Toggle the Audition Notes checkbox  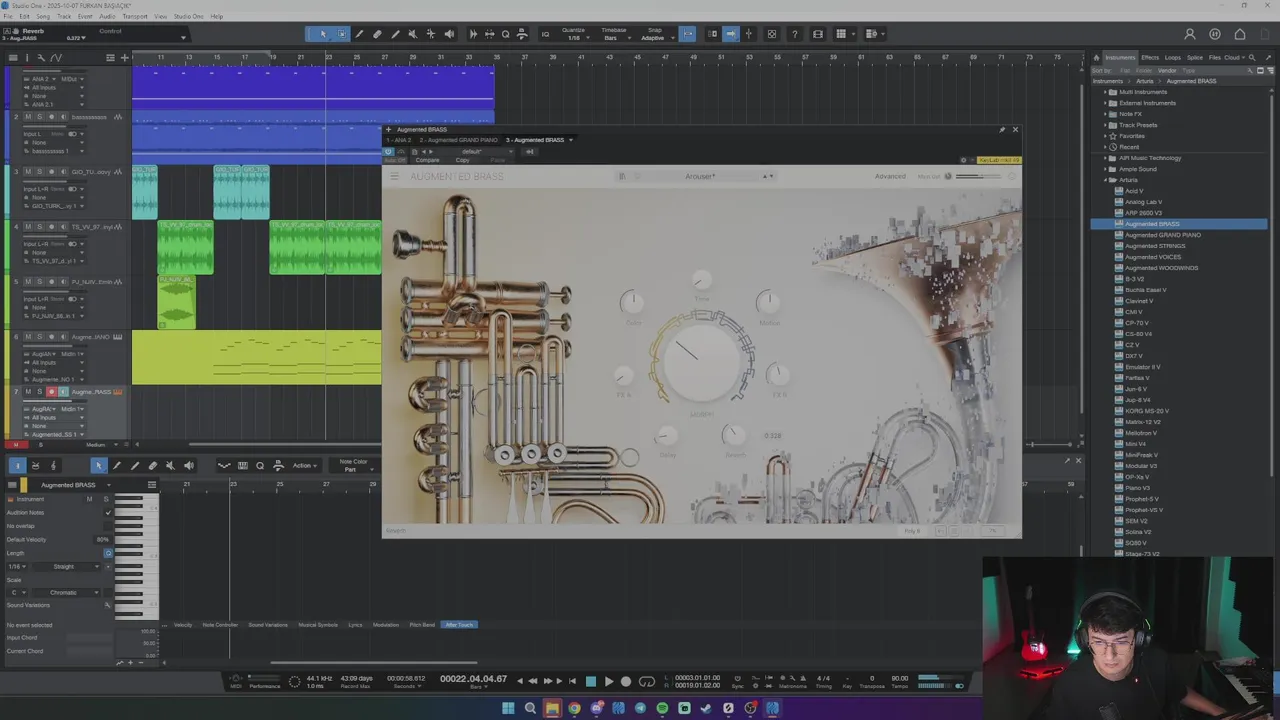click(108, 512)
